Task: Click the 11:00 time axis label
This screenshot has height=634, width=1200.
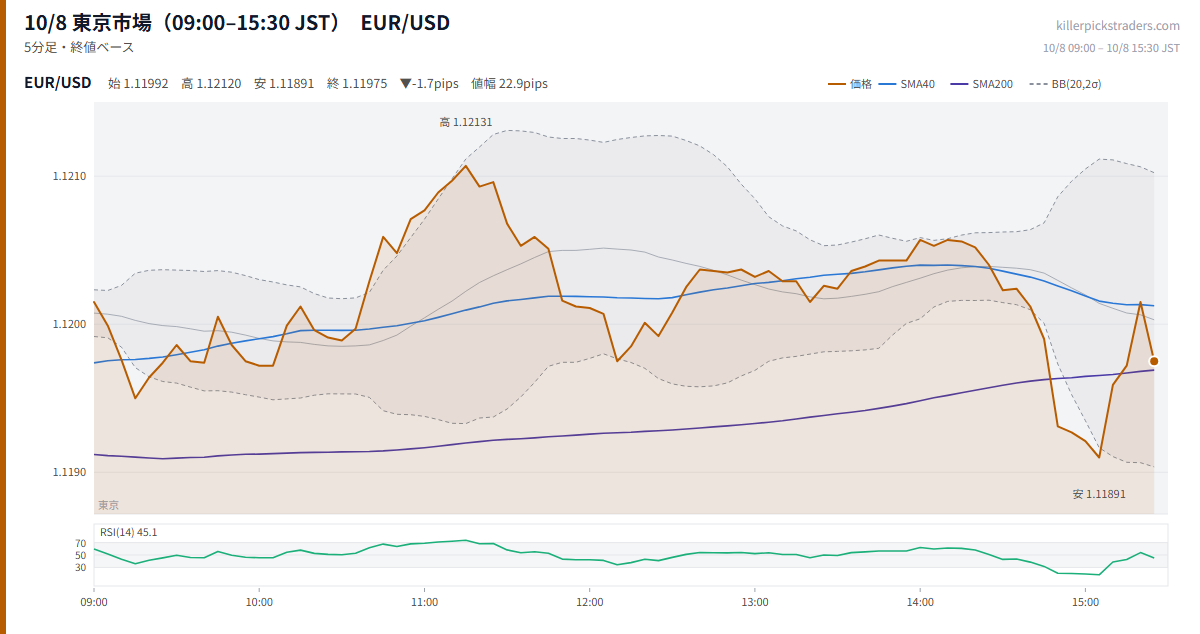Action: coord(424,602)
